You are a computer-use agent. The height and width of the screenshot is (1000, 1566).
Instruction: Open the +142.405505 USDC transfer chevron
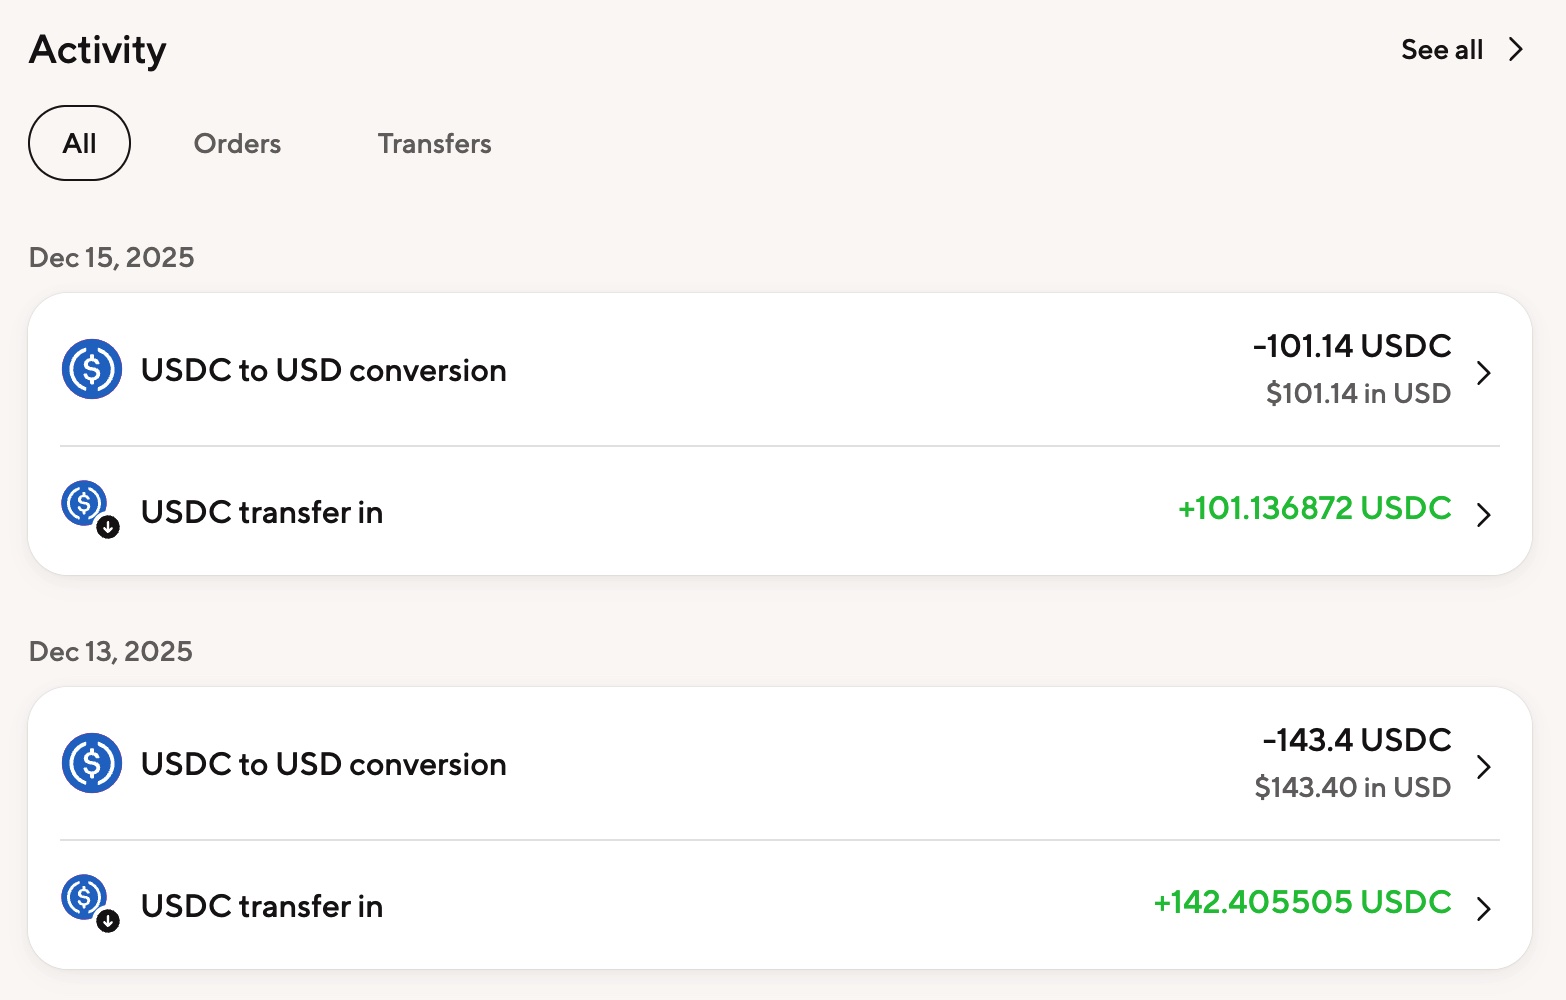1484,909
